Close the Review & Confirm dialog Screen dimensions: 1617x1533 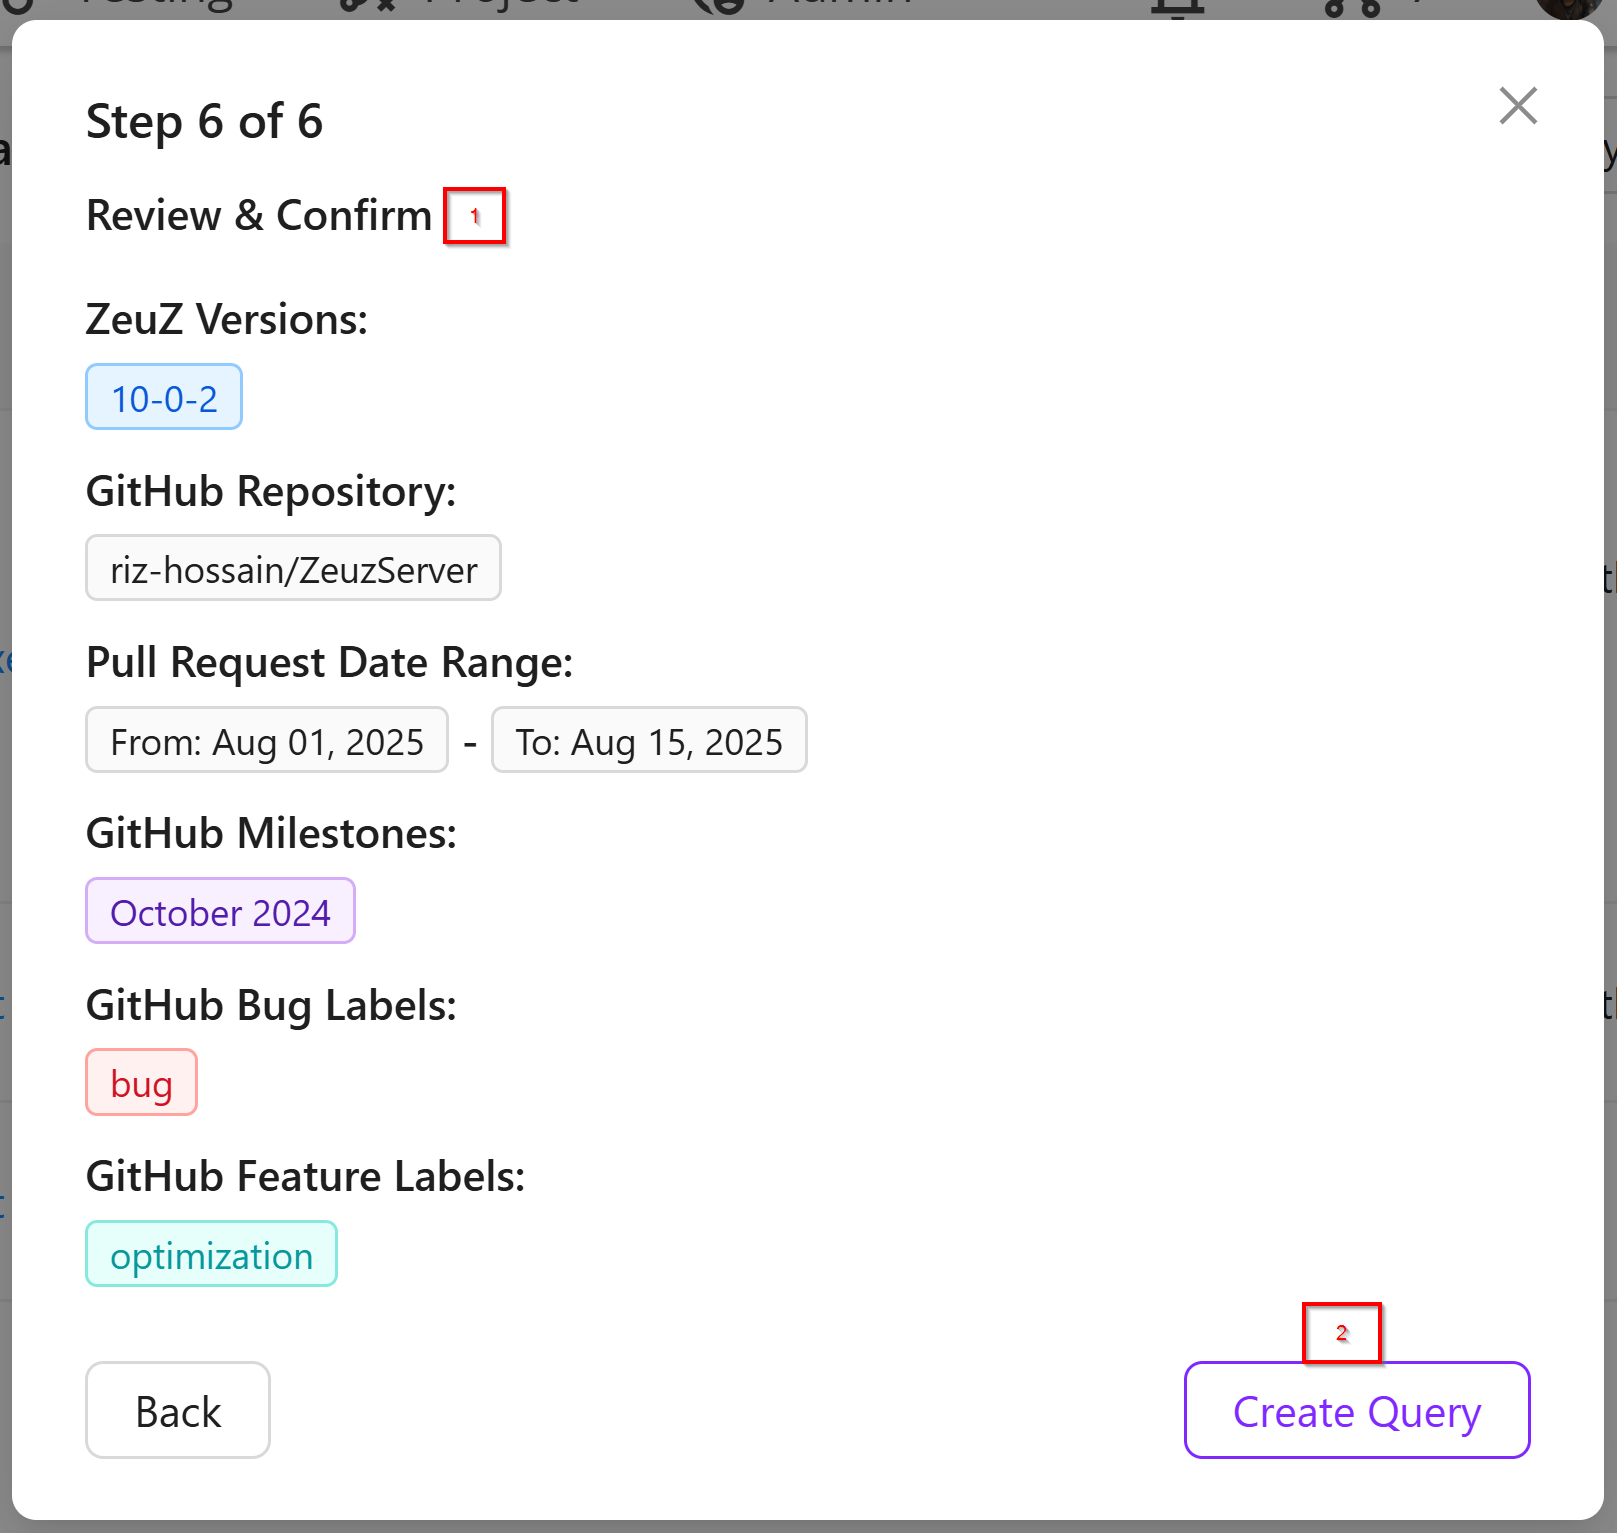[x=1517, y=105]
